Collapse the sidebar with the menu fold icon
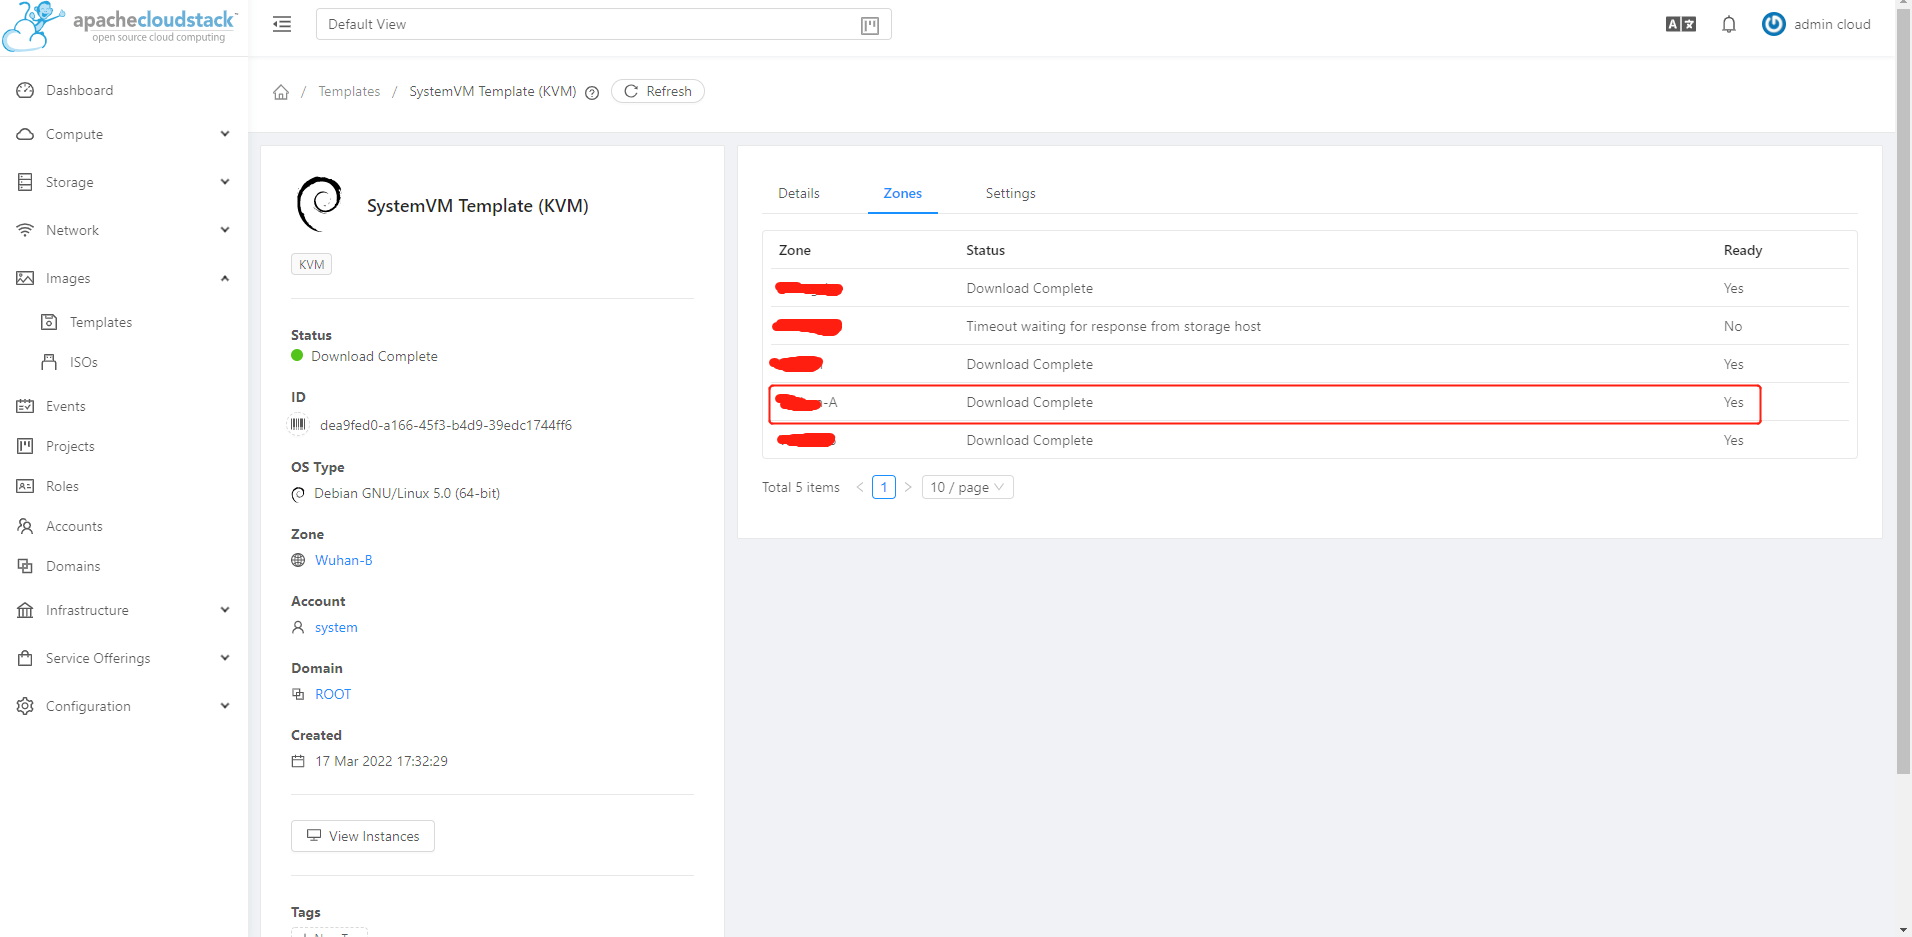 (x=282, y=24)
